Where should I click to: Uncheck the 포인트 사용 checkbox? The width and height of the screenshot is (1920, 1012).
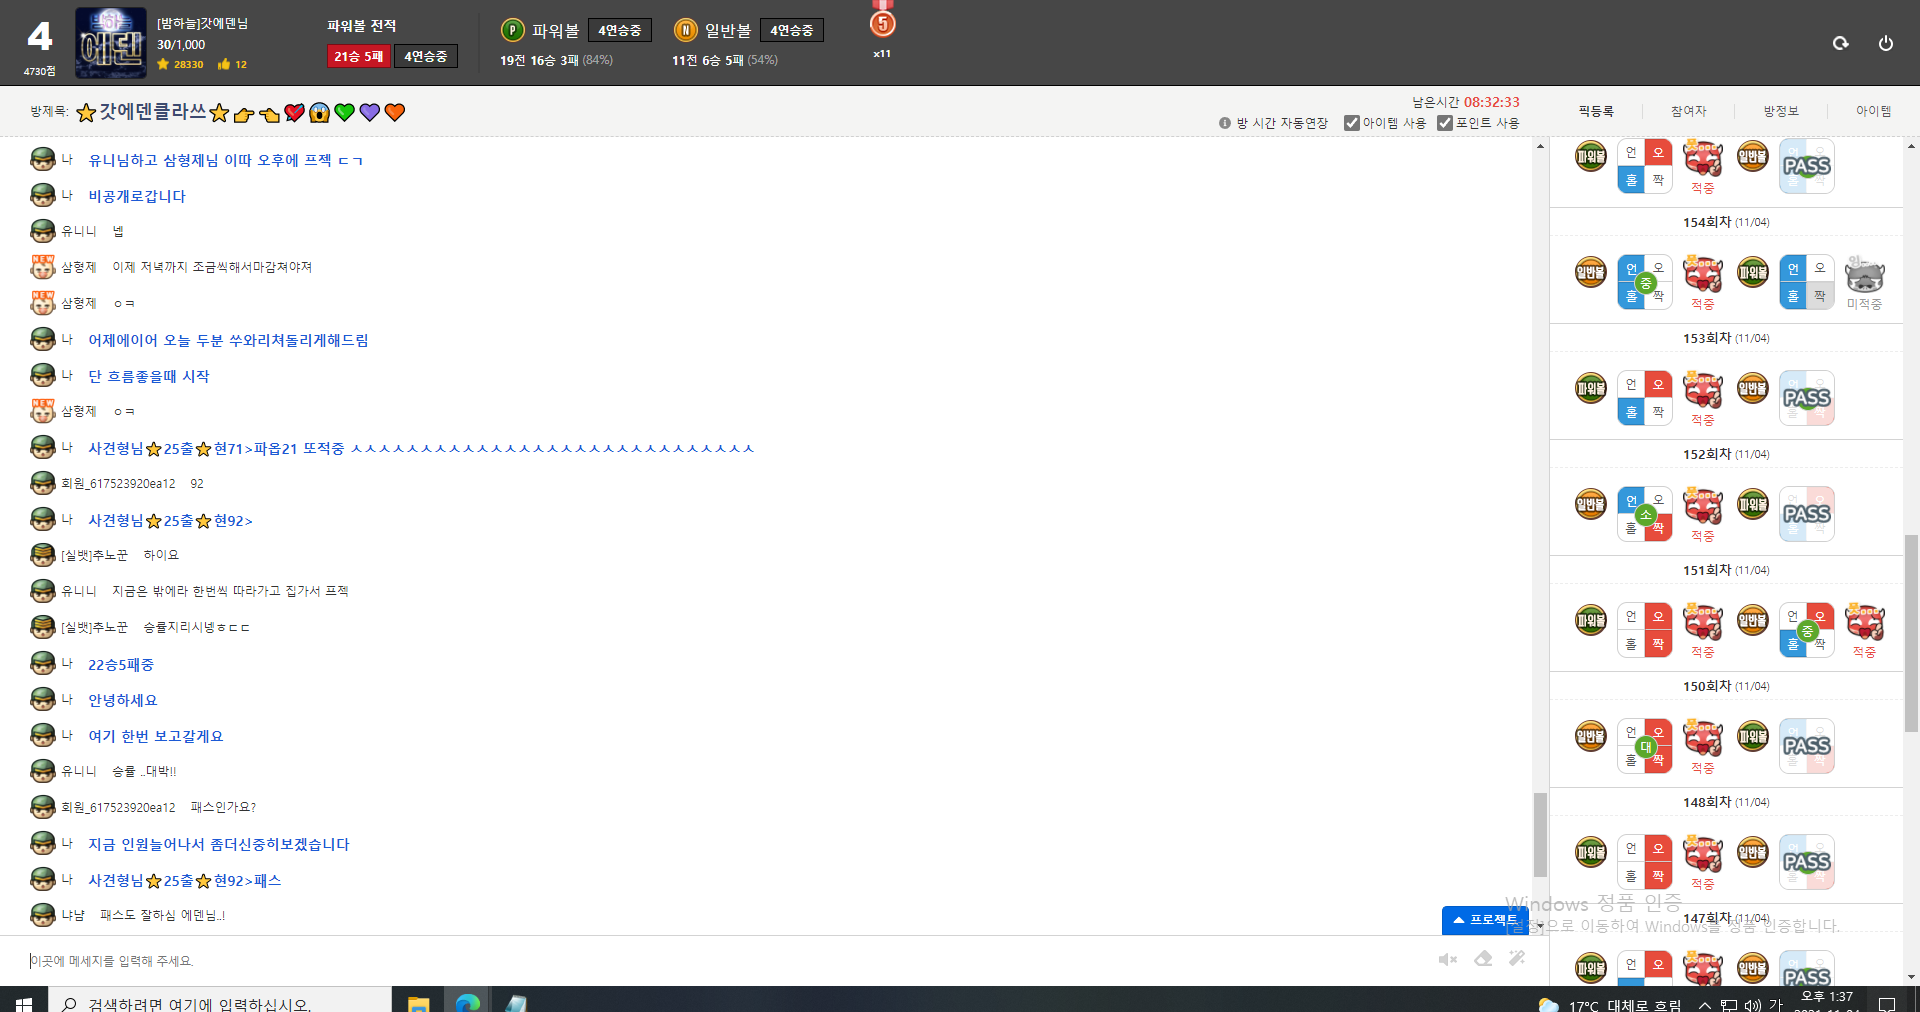(1445, 123)
